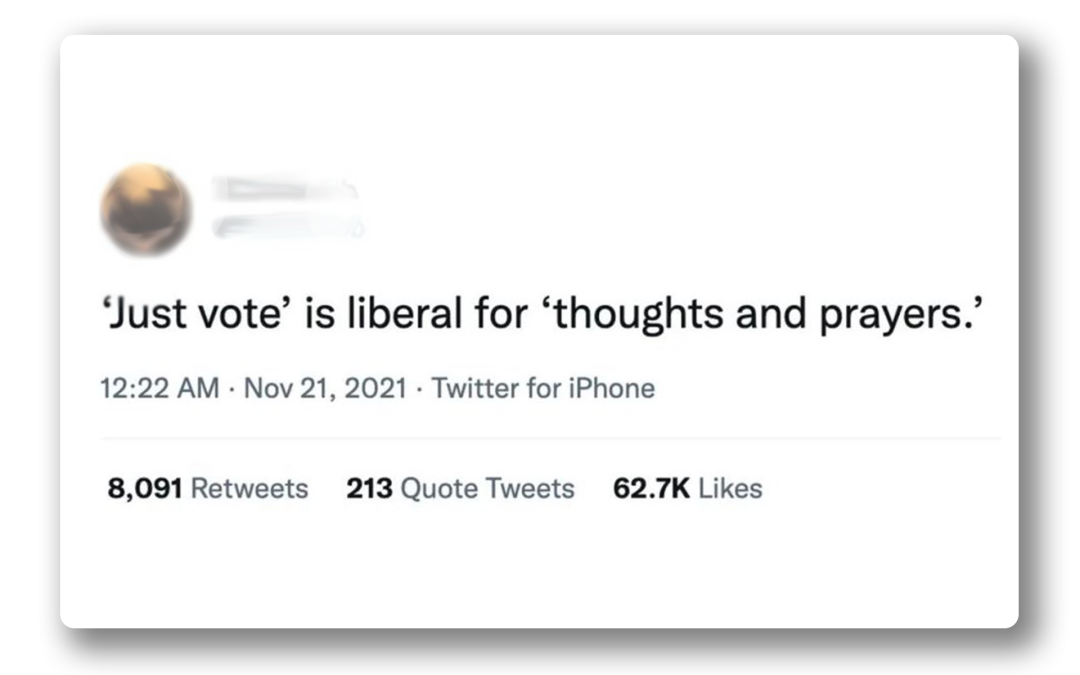1080x675 pixels.
Task: Click the word iPhone in source label
Action: pos(612,388)
